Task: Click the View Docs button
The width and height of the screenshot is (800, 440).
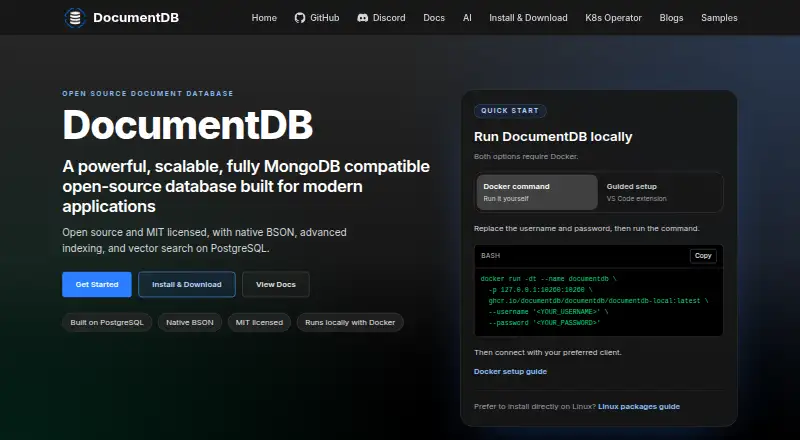Action: (276, 284)
